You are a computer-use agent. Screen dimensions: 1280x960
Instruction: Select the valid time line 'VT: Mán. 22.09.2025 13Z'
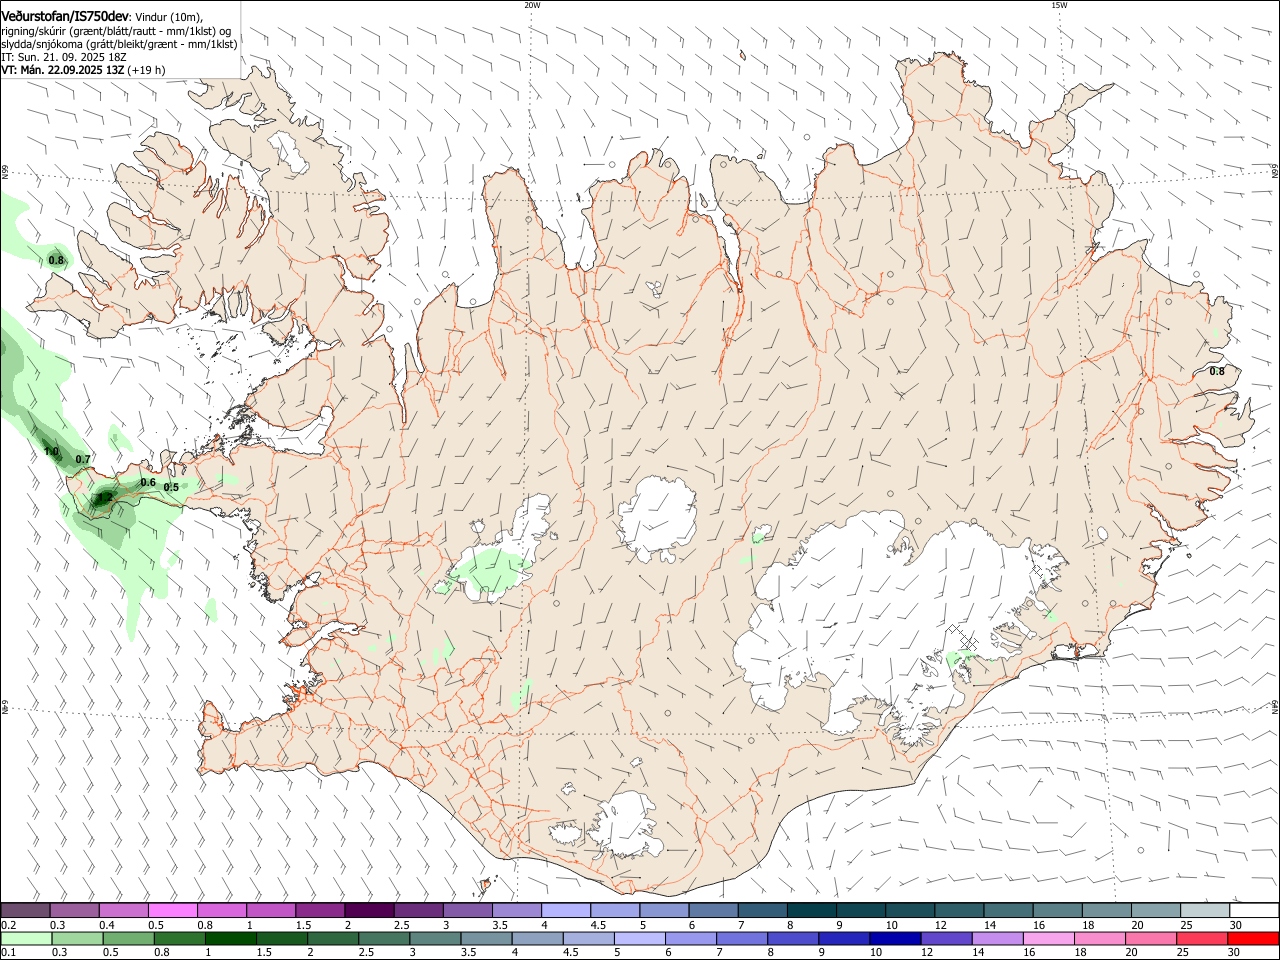[x=62, y=70]
